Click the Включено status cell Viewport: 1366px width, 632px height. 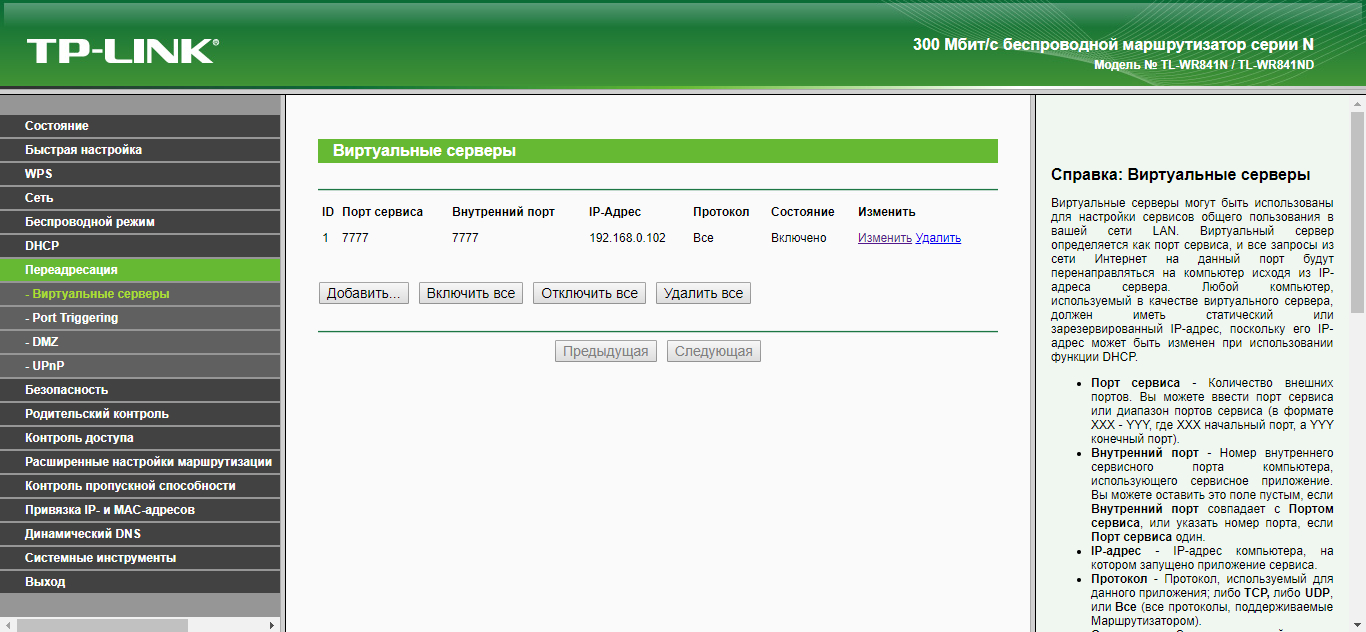(799, 238)
